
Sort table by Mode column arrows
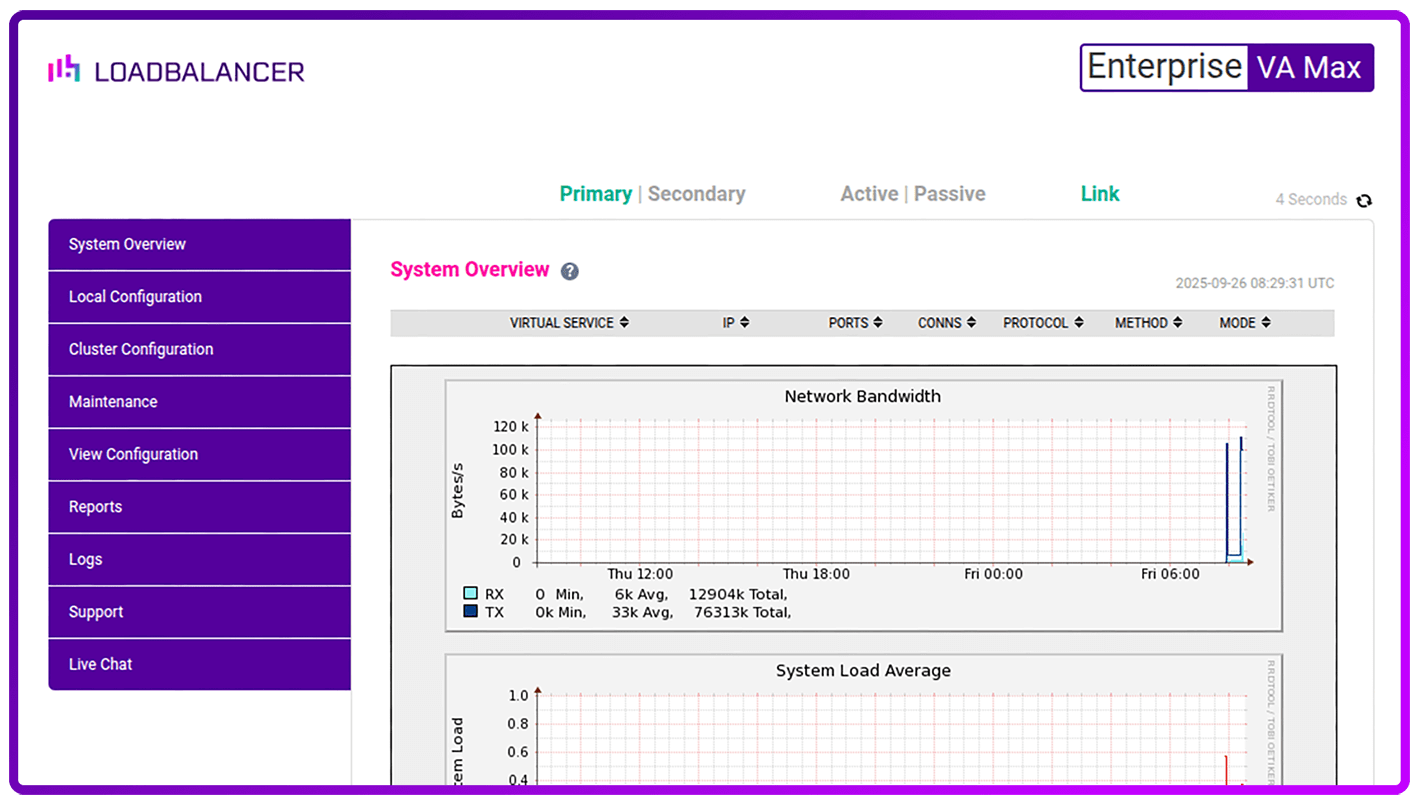pyautogui.click(x=1266, y=323)
